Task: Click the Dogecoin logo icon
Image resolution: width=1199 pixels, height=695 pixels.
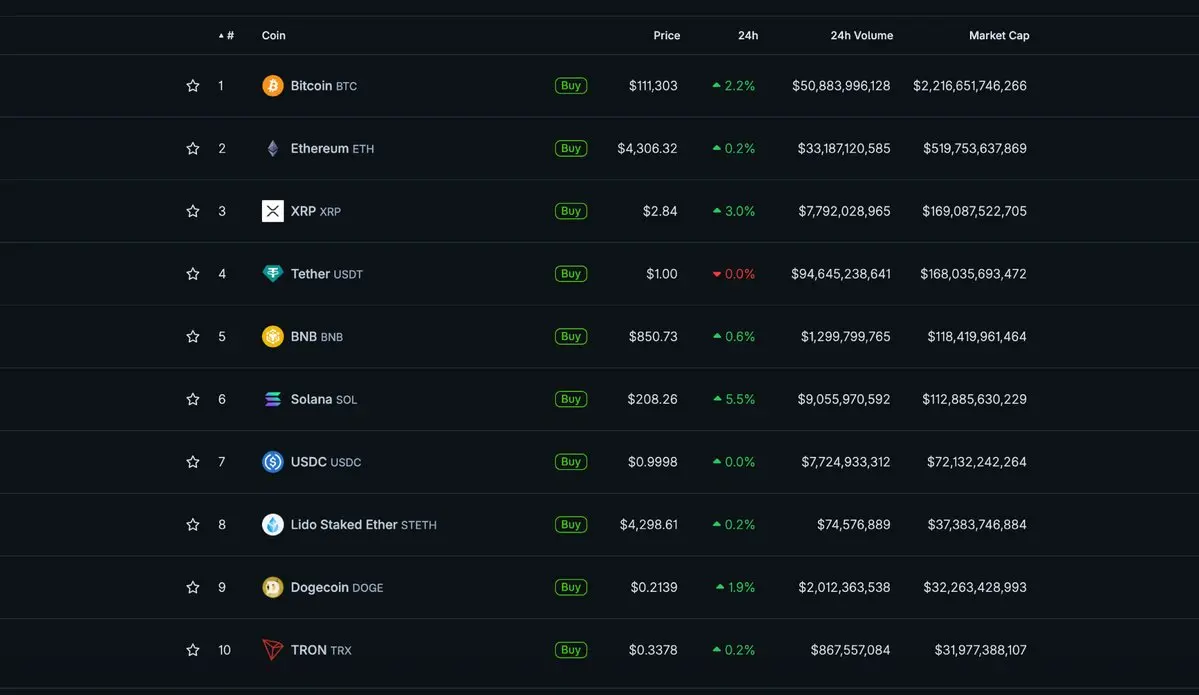Action: (x=272, y=587)
